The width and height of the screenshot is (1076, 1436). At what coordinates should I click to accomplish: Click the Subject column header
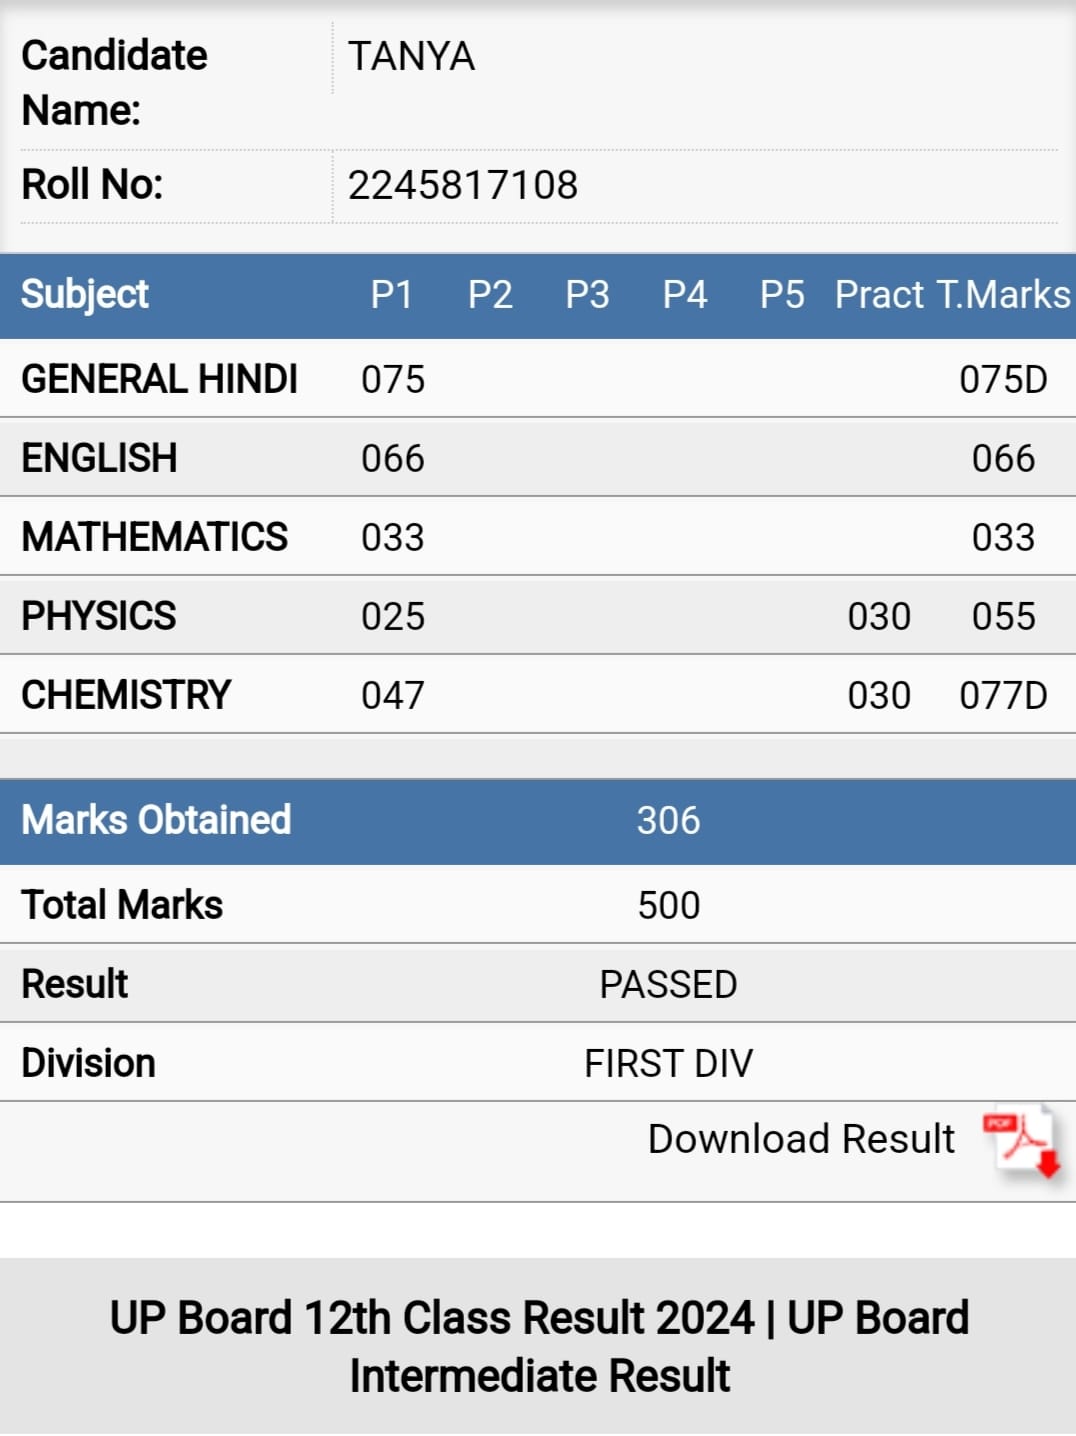tap(85, 295)
